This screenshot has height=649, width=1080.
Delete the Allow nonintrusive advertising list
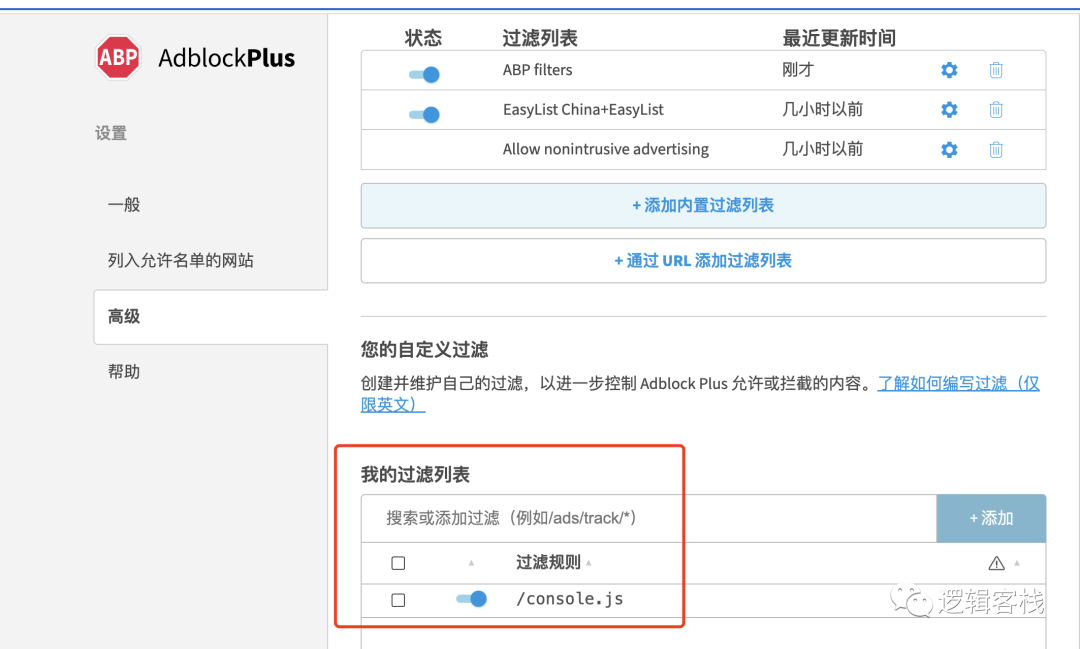pyautogui.click(x=996, y=150)
